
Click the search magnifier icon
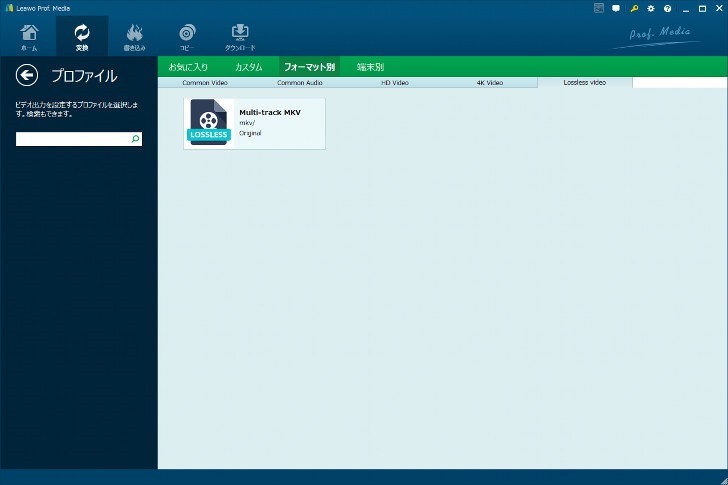[135, 139]
